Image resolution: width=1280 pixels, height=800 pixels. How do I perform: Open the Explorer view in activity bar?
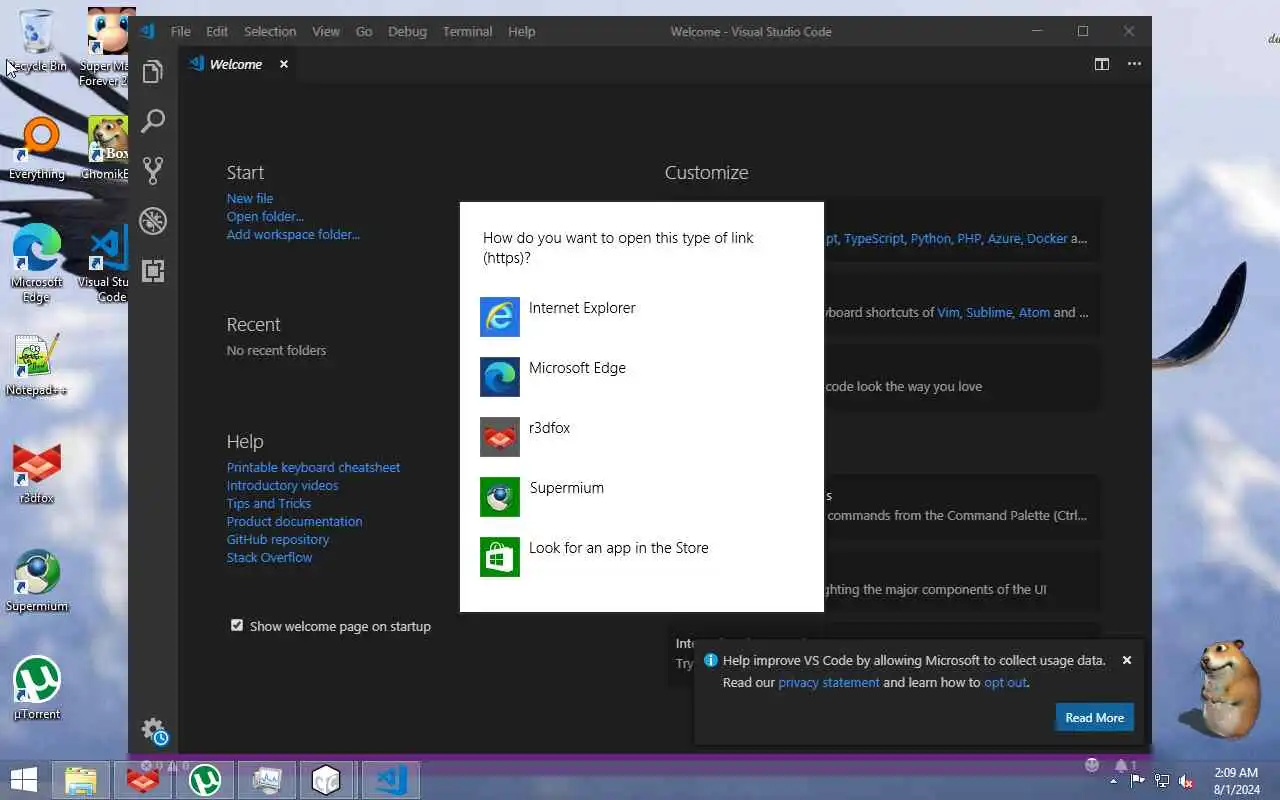[153, 72]
